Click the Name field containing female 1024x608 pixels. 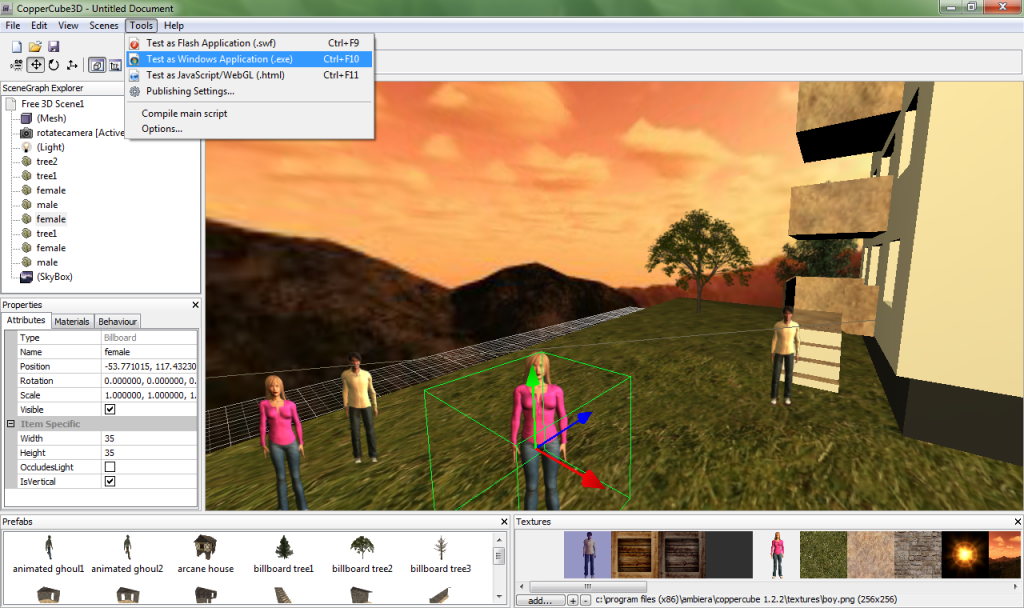[150, 352]
